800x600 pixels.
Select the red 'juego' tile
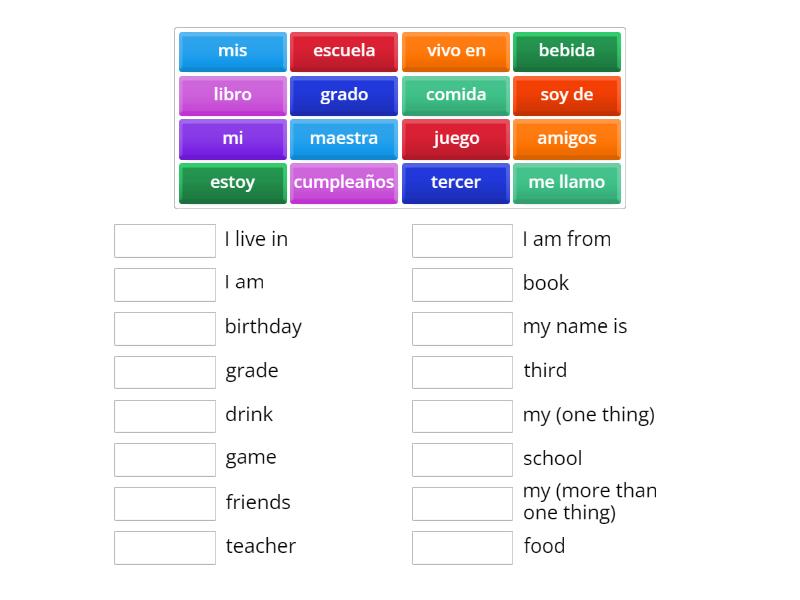[456, 139]
